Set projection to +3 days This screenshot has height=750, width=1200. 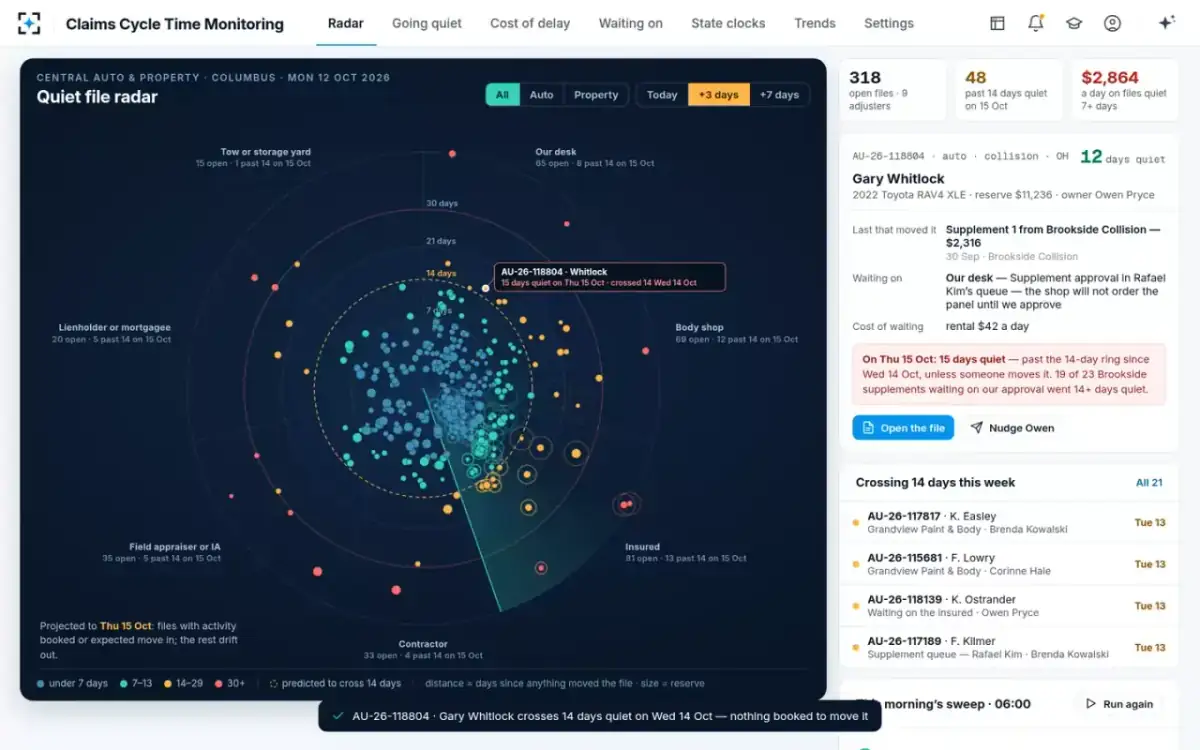(719, 95)
